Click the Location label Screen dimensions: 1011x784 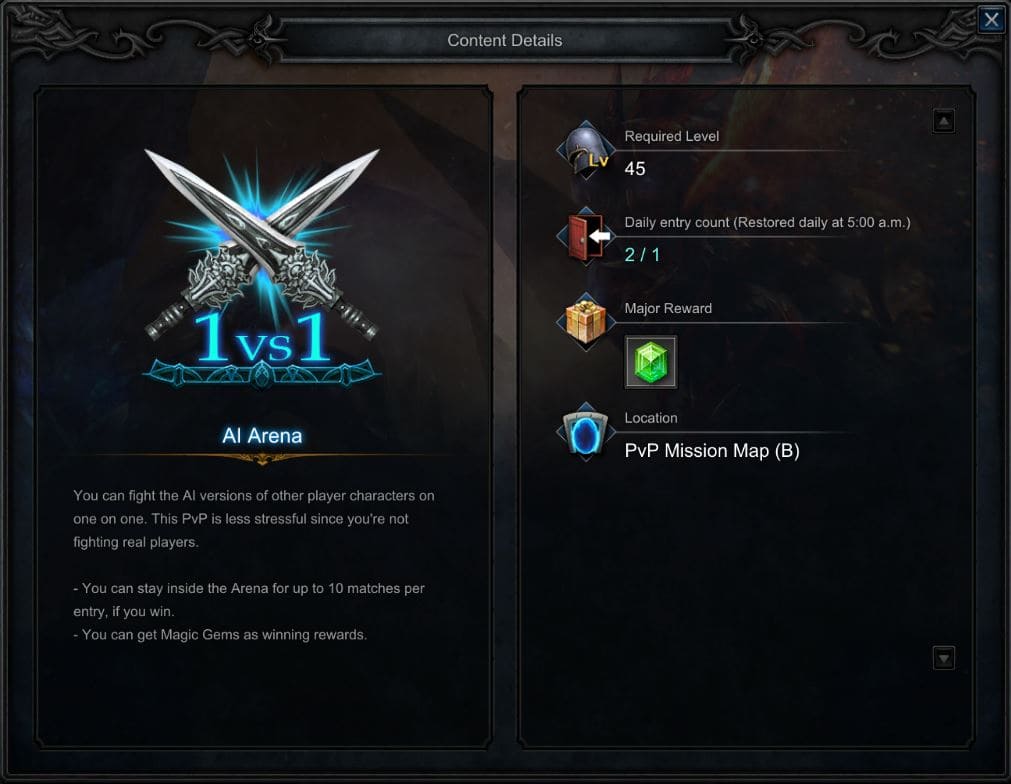[x=651, y=418]
